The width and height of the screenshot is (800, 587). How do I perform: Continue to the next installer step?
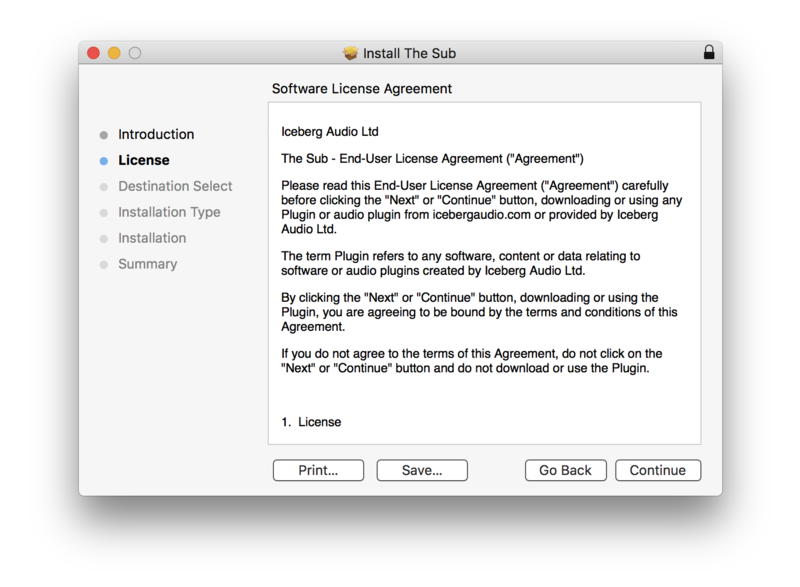point(658,470)
